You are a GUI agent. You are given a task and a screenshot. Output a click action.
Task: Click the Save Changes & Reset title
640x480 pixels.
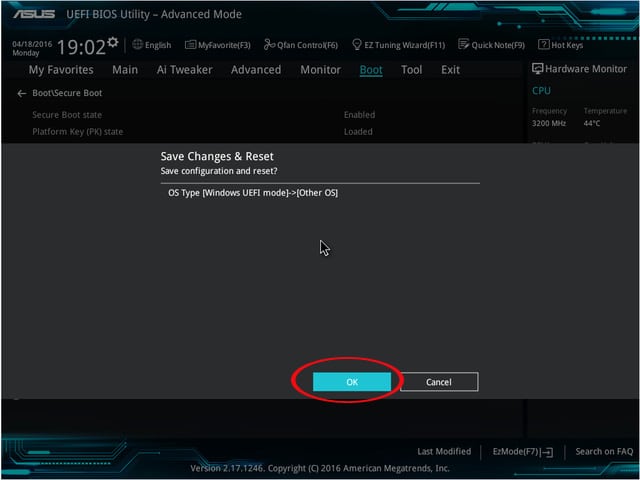point(217,156)
